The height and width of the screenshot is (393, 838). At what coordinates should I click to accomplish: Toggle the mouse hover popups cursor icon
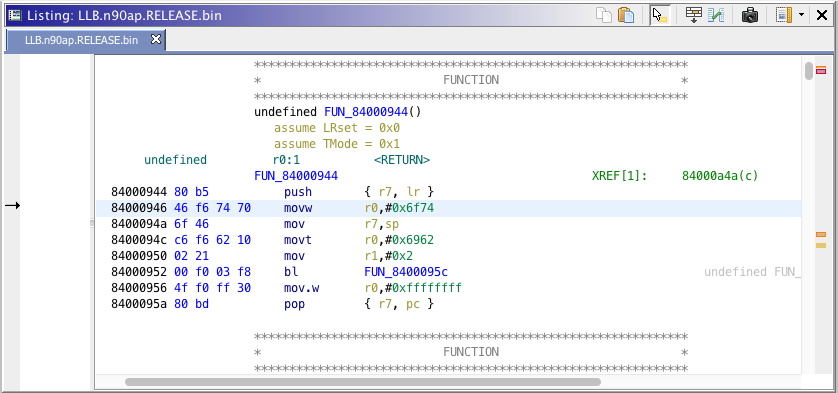point(661,15)
